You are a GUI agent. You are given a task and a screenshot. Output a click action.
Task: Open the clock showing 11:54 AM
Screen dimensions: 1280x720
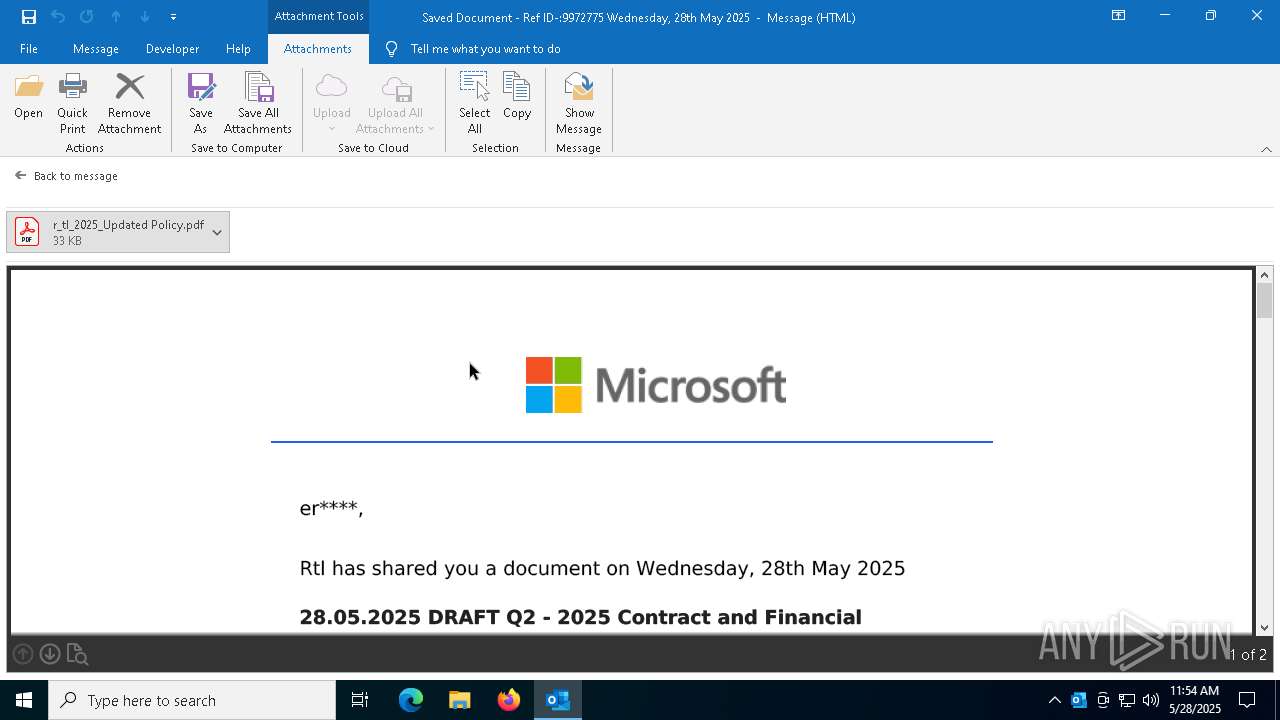click(x=1194, y=700)
